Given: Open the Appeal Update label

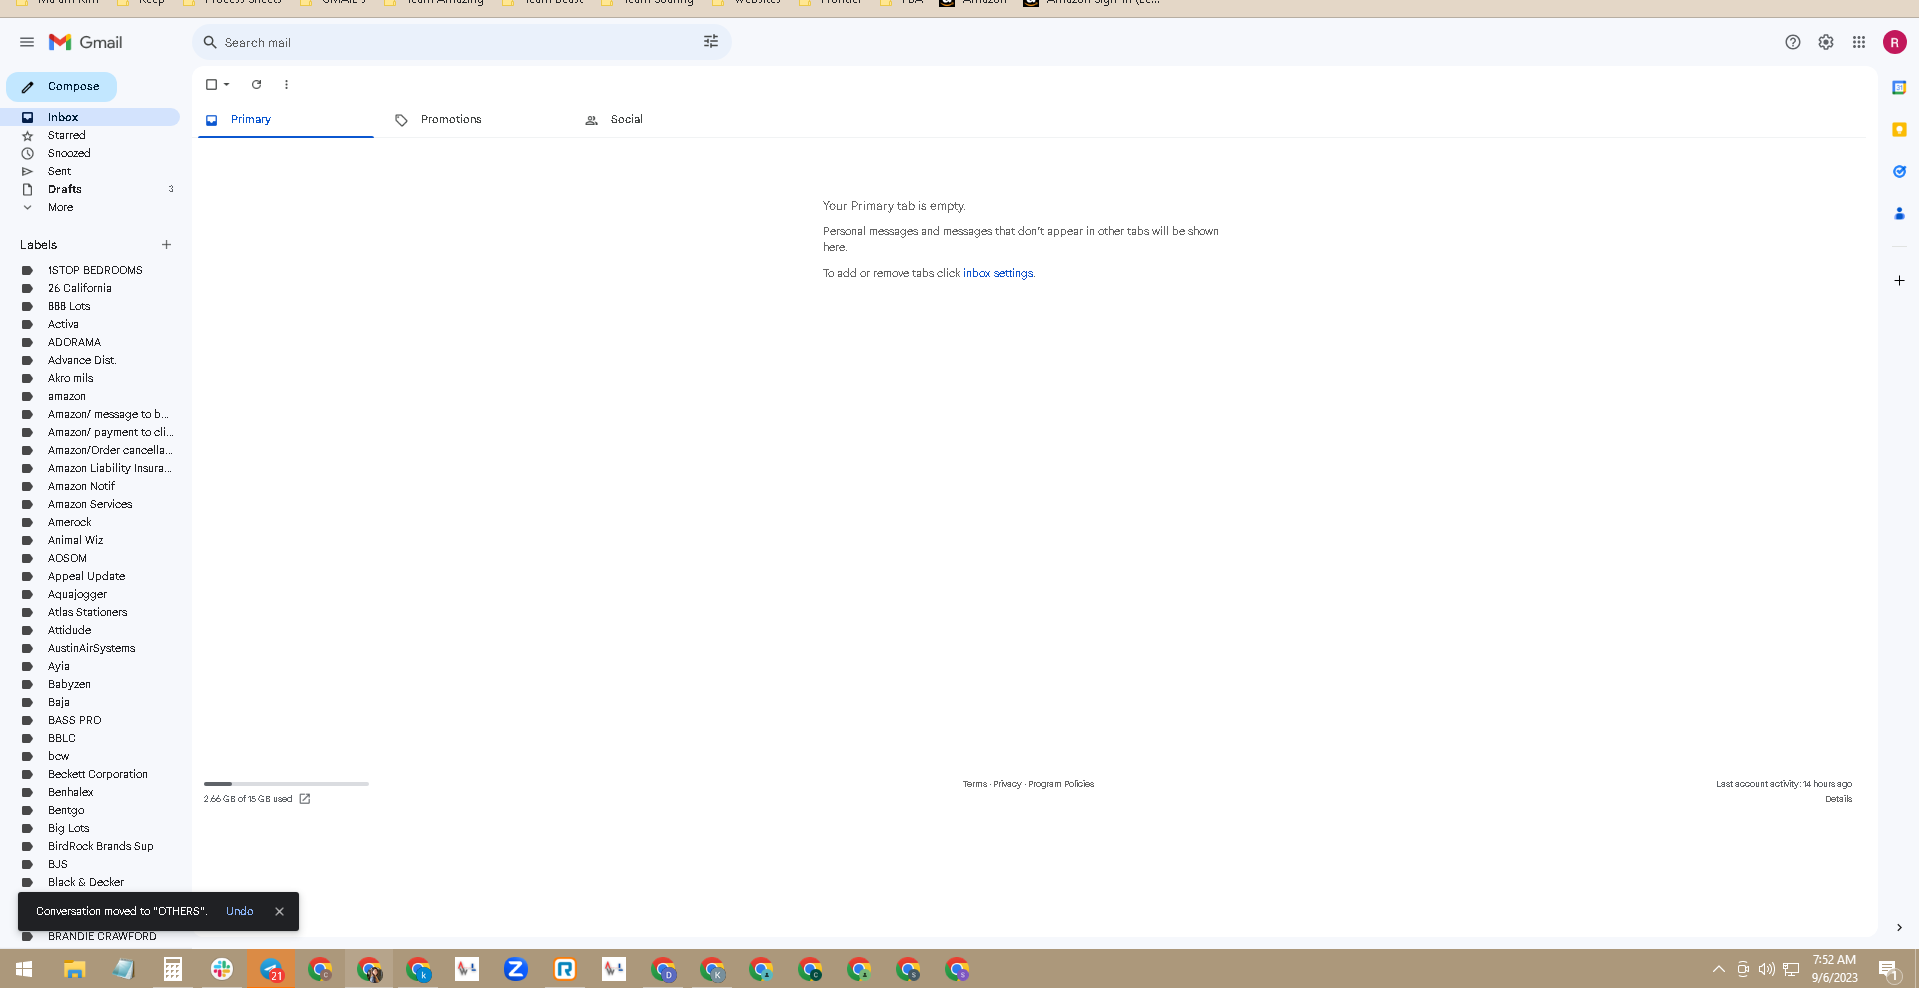Looking at the screenshot, I should click(x=86, y=577).
